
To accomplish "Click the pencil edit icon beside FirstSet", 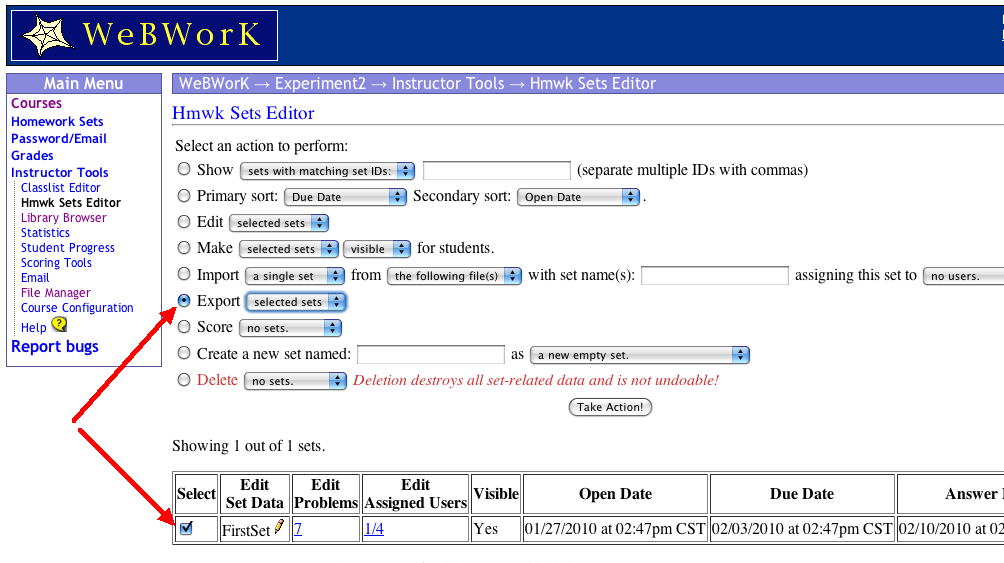I will click(x=279, y=526).
